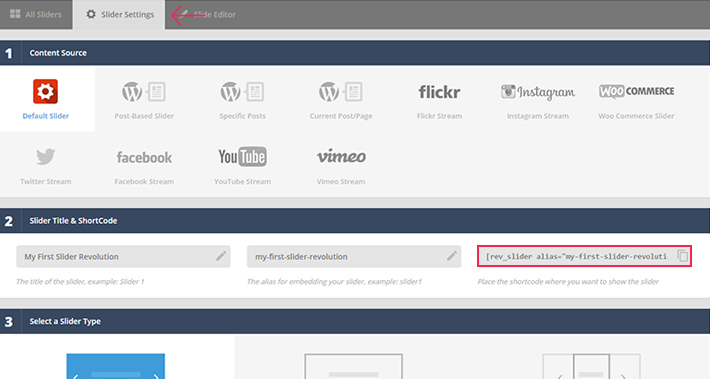
Task: Select the Default Slider source icon
Action: point(45,91)
